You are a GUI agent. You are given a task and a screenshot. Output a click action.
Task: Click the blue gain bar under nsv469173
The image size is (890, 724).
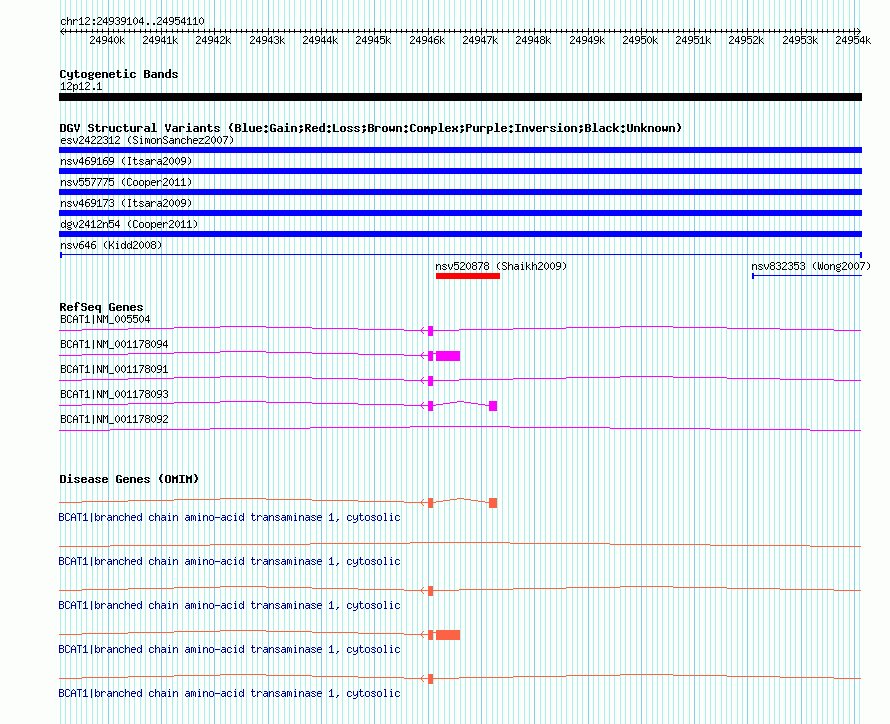click(x=460, y=213)
